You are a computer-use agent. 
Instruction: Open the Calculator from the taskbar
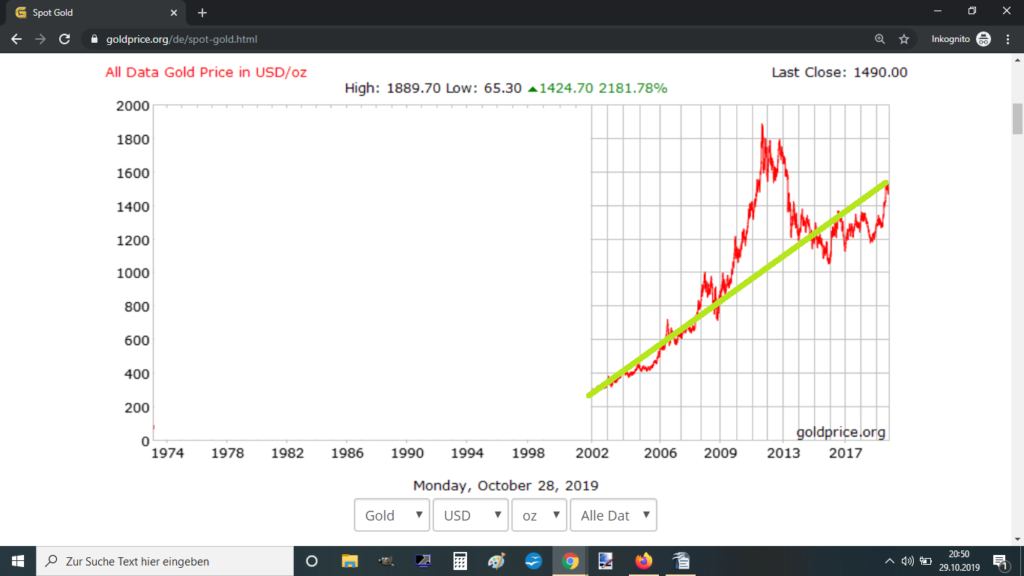[x=460, y=561]
